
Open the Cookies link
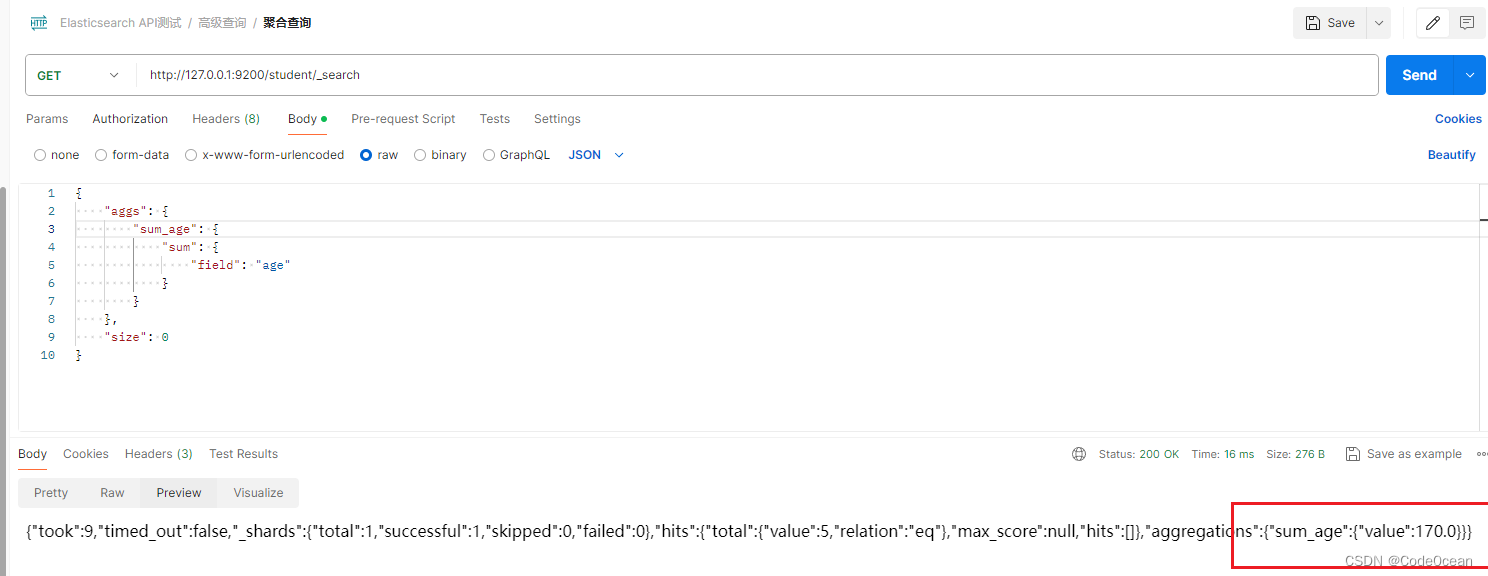(x=1458, y=119)
